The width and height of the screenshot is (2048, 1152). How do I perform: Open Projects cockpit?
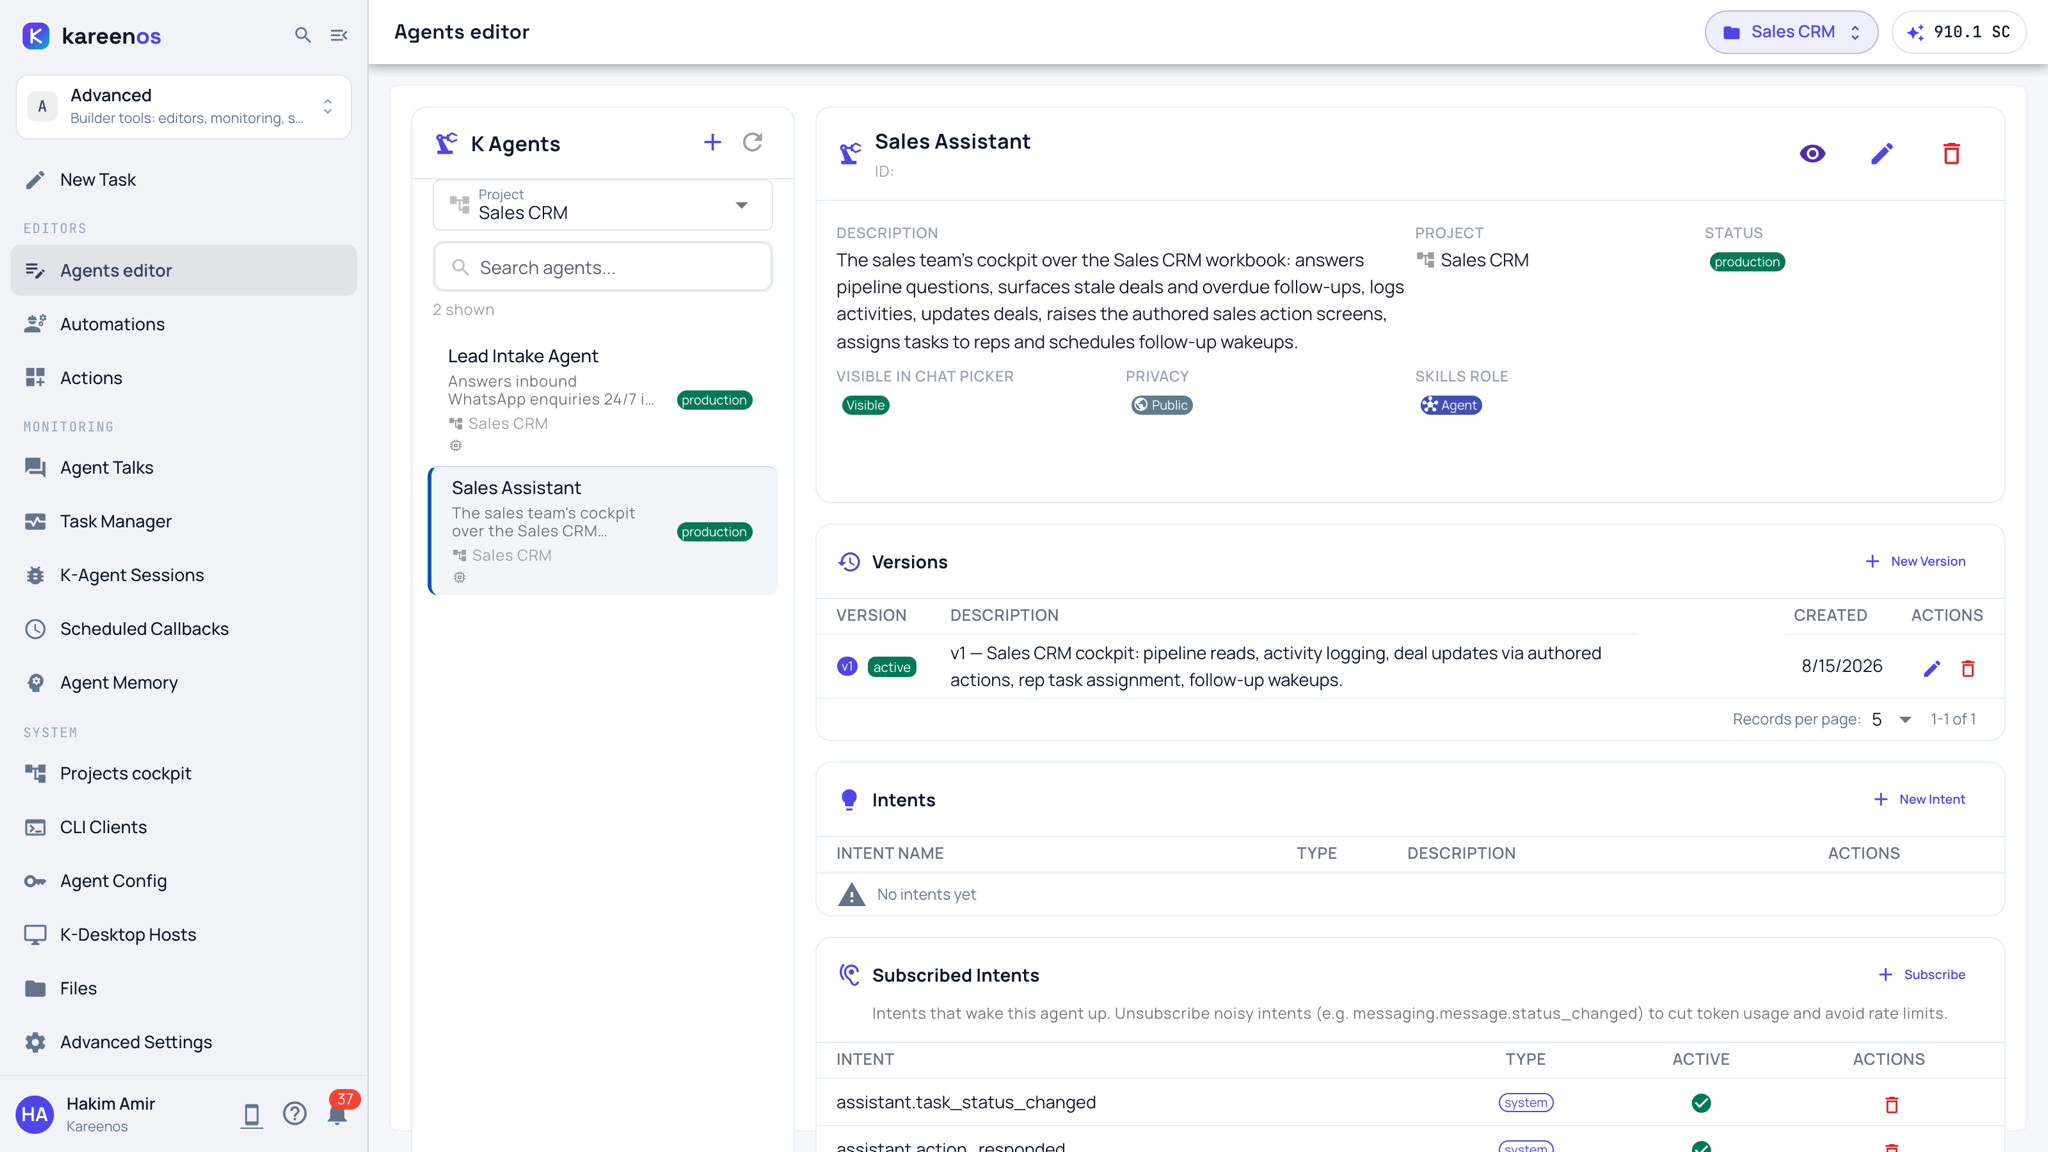tap(184, 774)
